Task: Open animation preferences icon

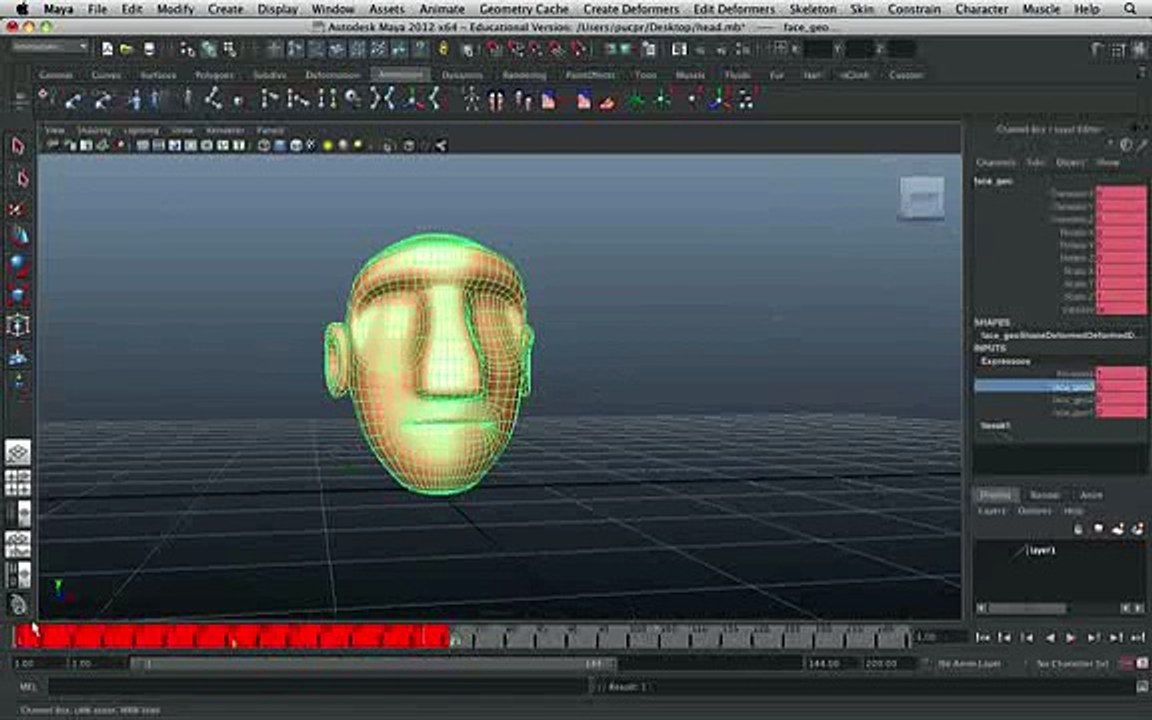Action: tap(1142, 663)
